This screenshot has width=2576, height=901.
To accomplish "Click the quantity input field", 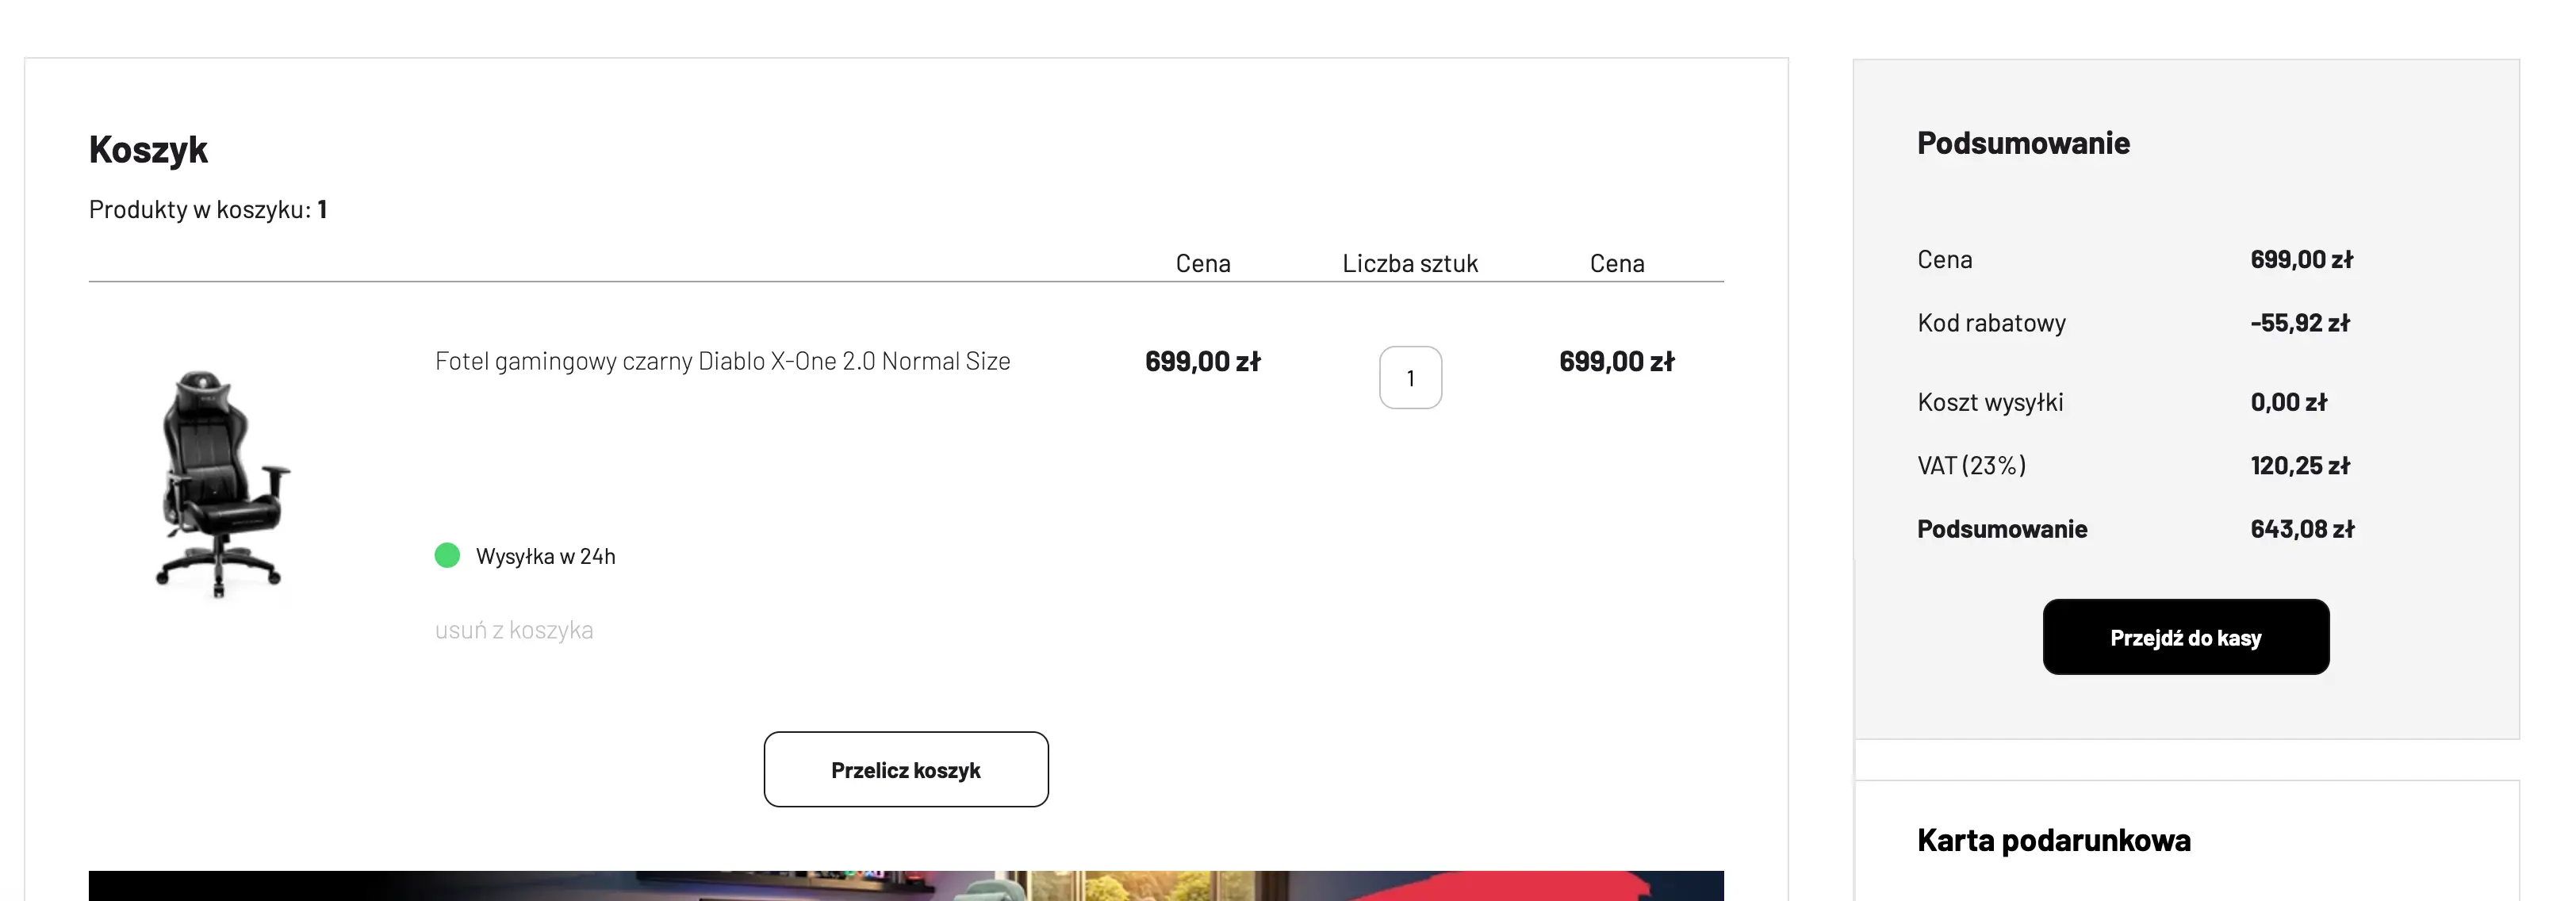I will point(1410,378).
